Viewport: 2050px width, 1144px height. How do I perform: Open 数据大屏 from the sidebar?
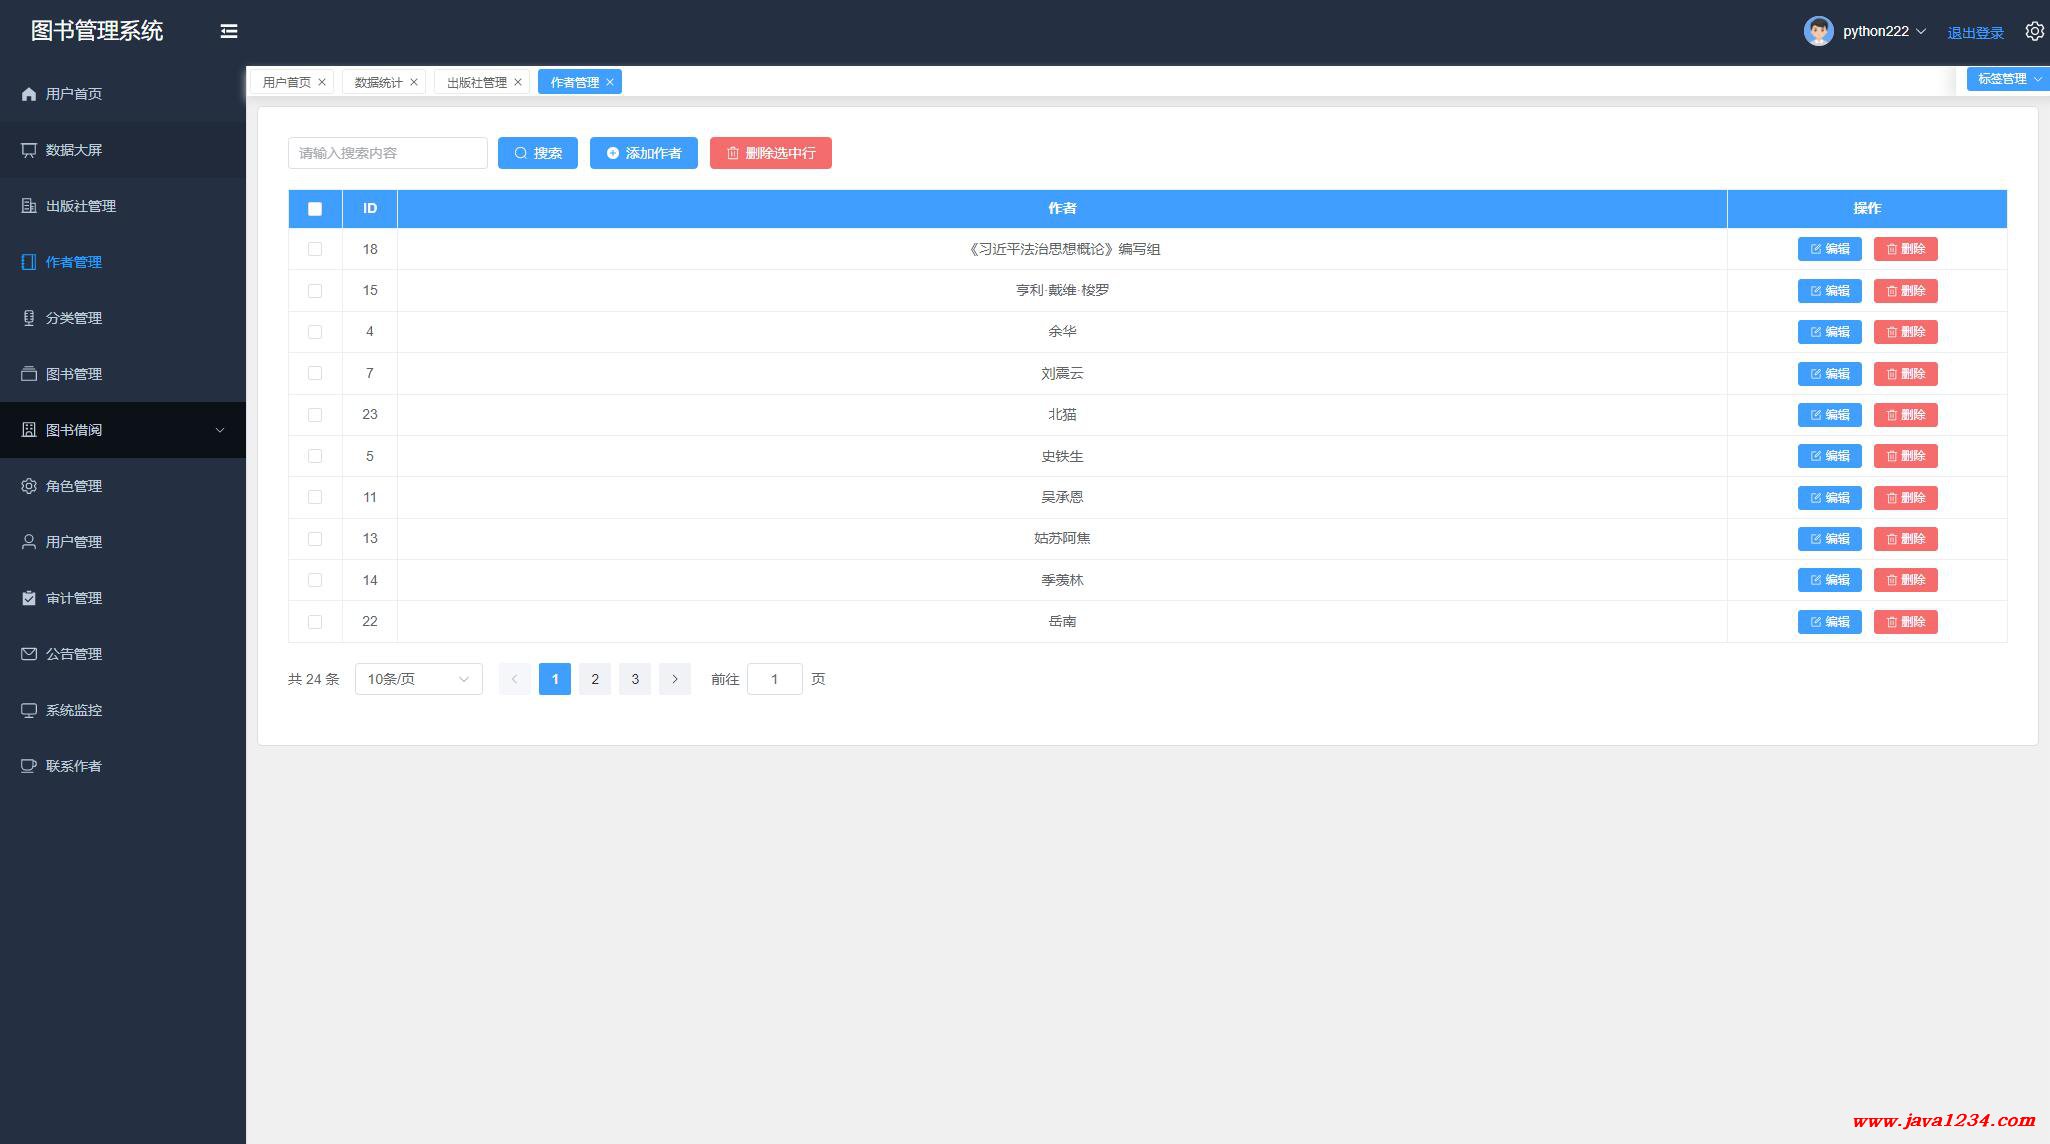74,150
